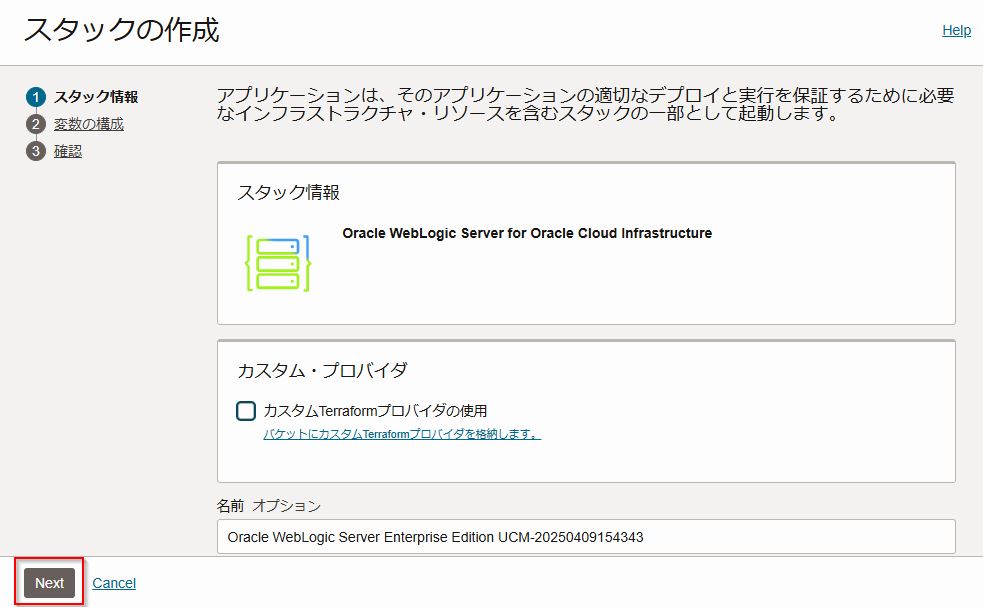Select the スタック情報 step in the wizard
This screenshot has width=983, height=607.
(x=96, y=97)
